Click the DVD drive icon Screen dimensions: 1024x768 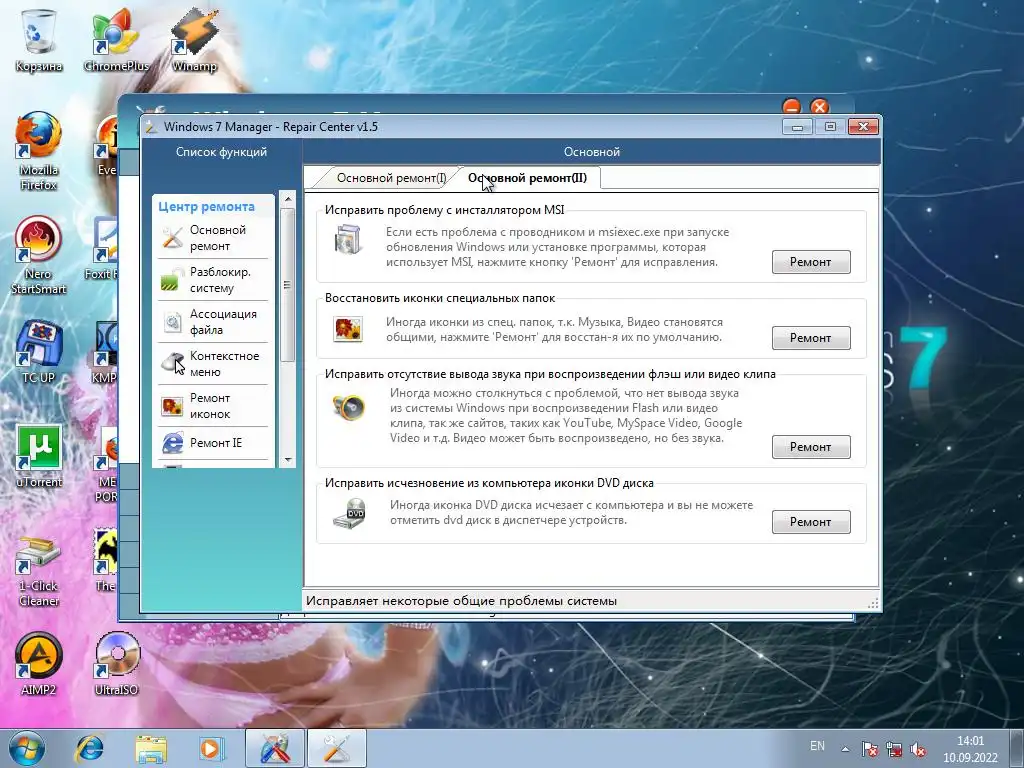349,513
